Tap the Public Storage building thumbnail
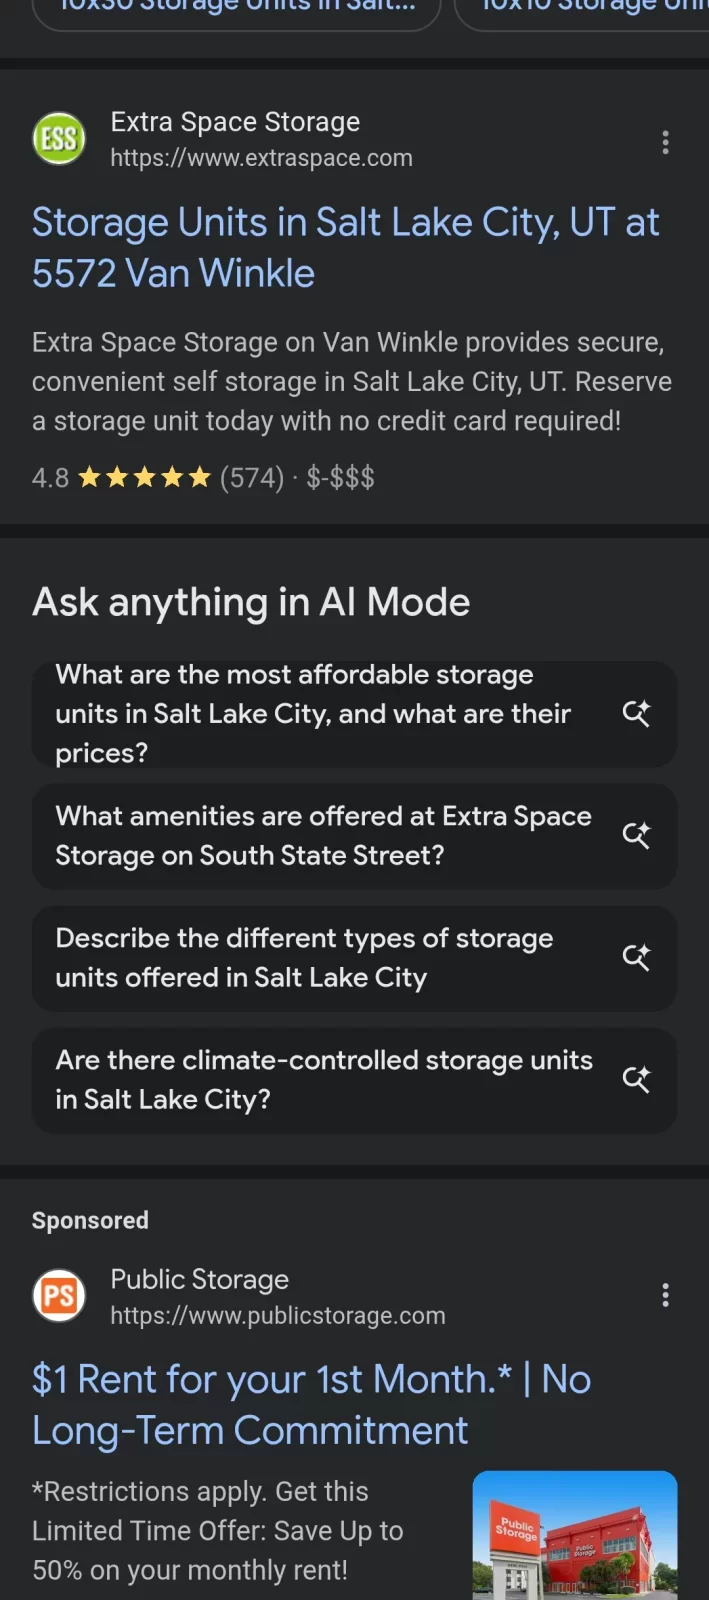Viewport: 709px width, 1600px height. pos(574,1534)
